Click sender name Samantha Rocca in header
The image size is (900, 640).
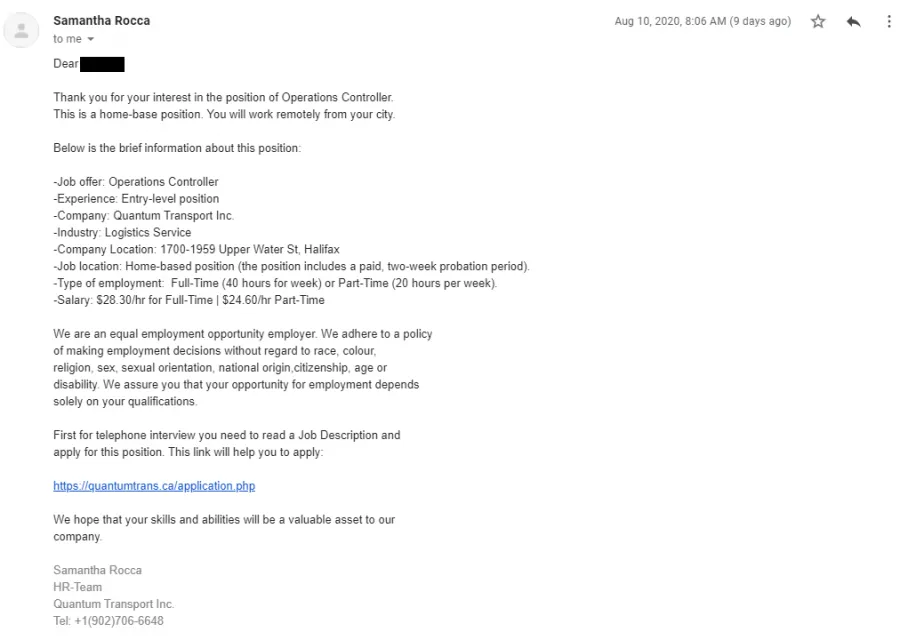pos(102,21)
